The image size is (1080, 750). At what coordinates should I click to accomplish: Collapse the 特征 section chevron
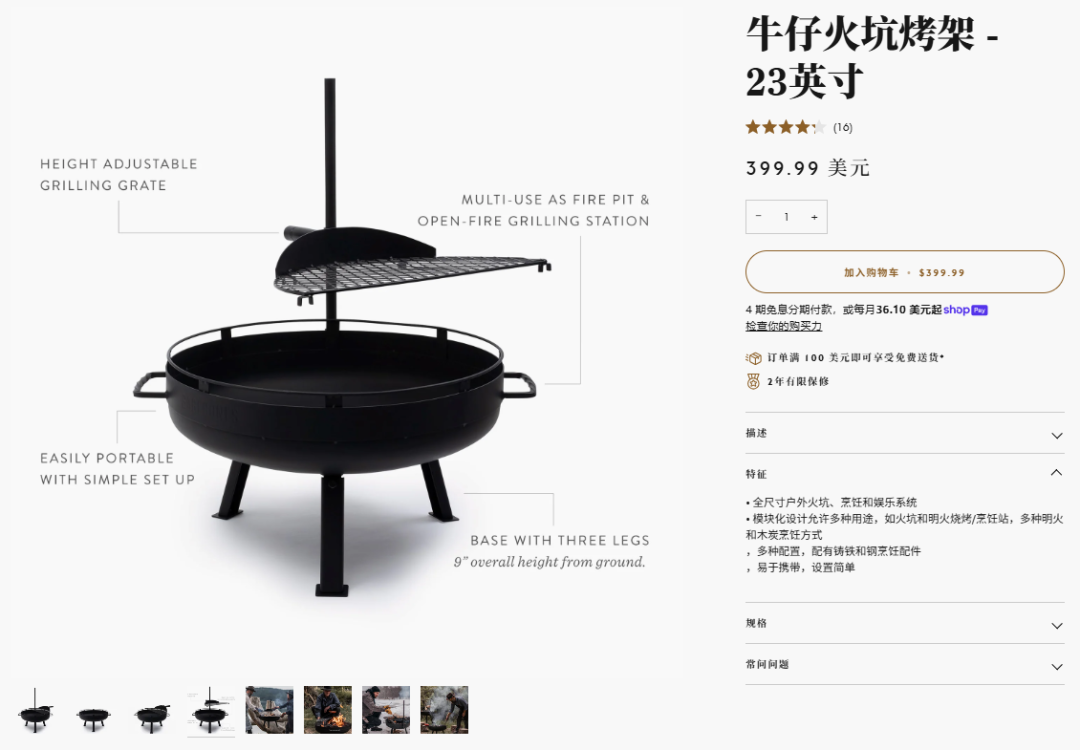click(x=1057, y=472)
